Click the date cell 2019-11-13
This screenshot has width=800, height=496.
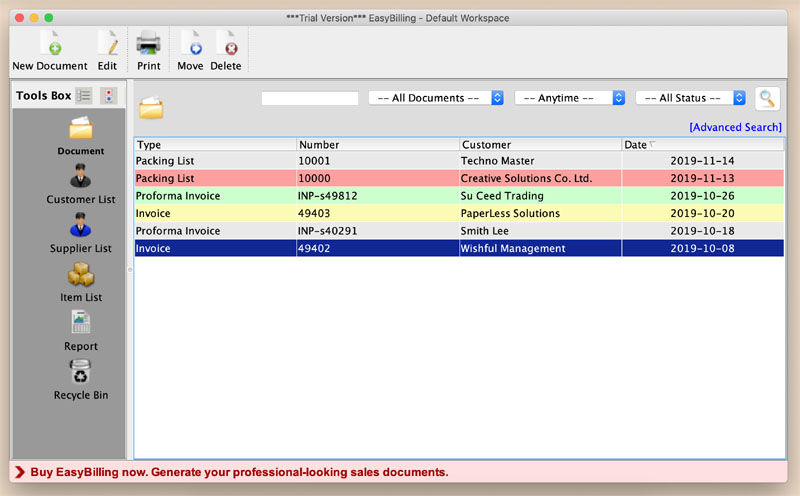click(x=703, y=178)
